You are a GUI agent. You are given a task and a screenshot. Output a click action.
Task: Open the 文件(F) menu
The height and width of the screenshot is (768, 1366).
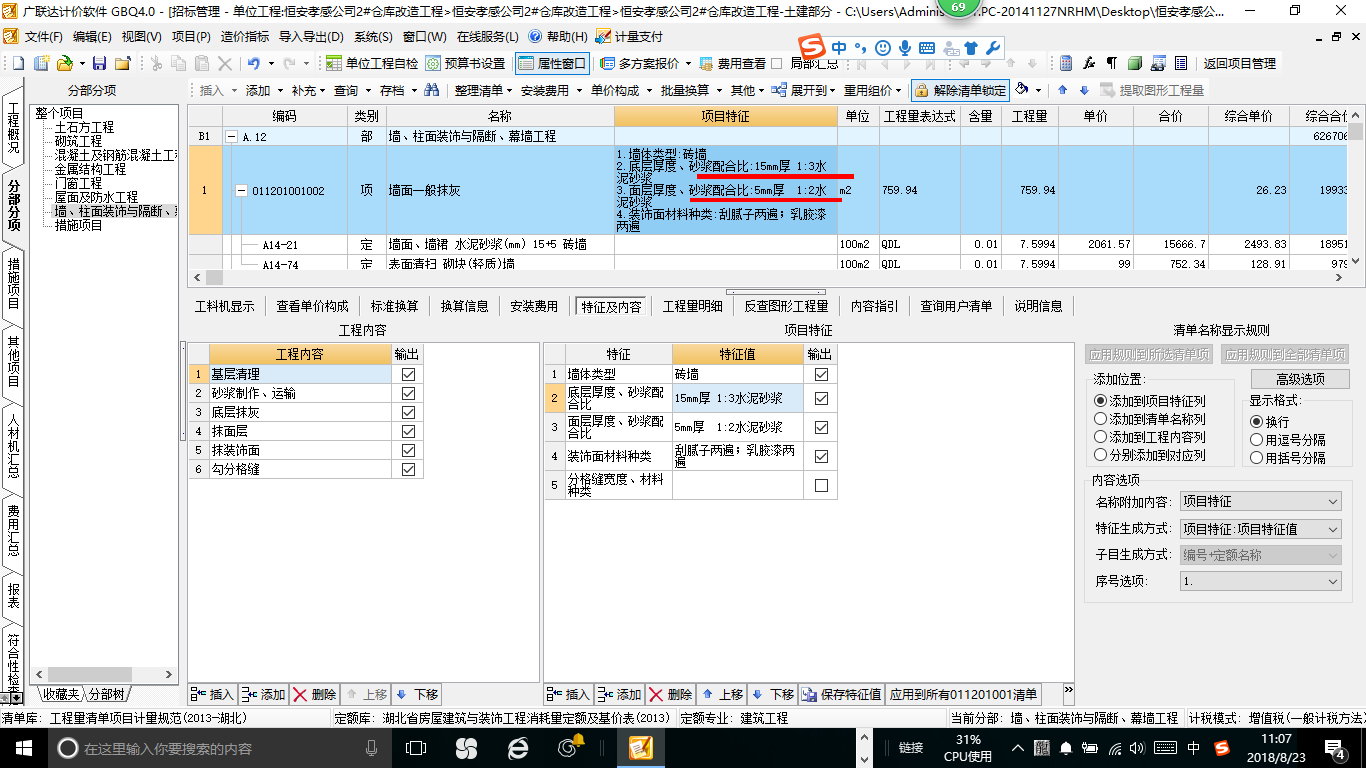(x=43, y=36)
